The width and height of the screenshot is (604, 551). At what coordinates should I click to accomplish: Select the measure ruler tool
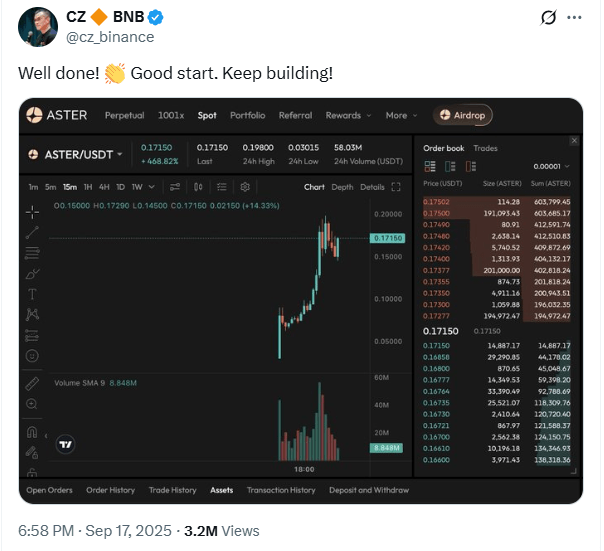33,383
